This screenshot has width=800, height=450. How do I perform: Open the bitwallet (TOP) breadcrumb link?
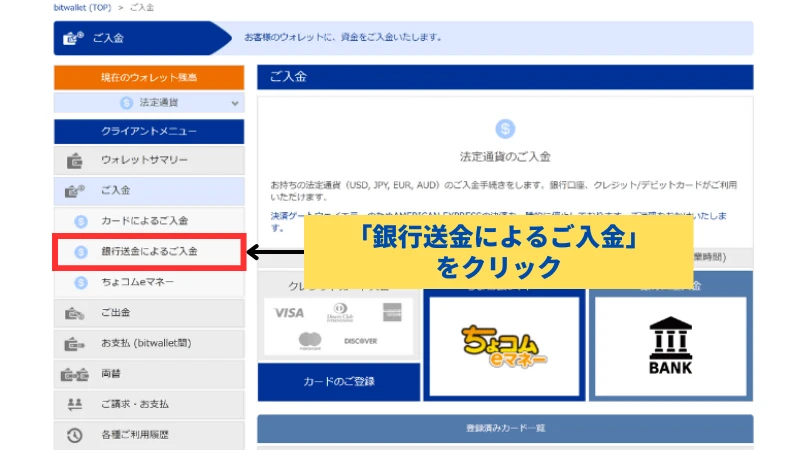coord(82,8)
